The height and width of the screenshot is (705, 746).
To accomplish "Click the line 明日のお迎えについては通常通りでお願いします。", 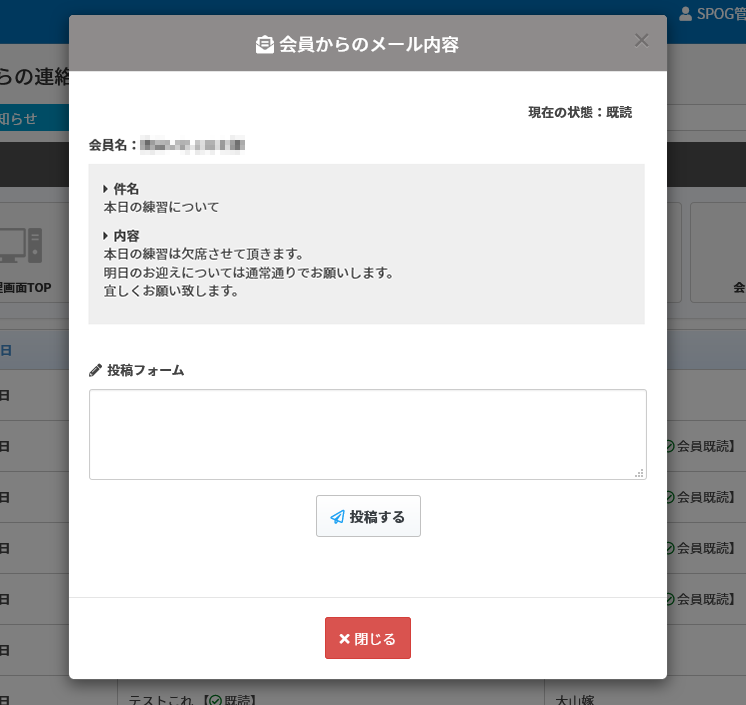I will [x=248, y=273].
